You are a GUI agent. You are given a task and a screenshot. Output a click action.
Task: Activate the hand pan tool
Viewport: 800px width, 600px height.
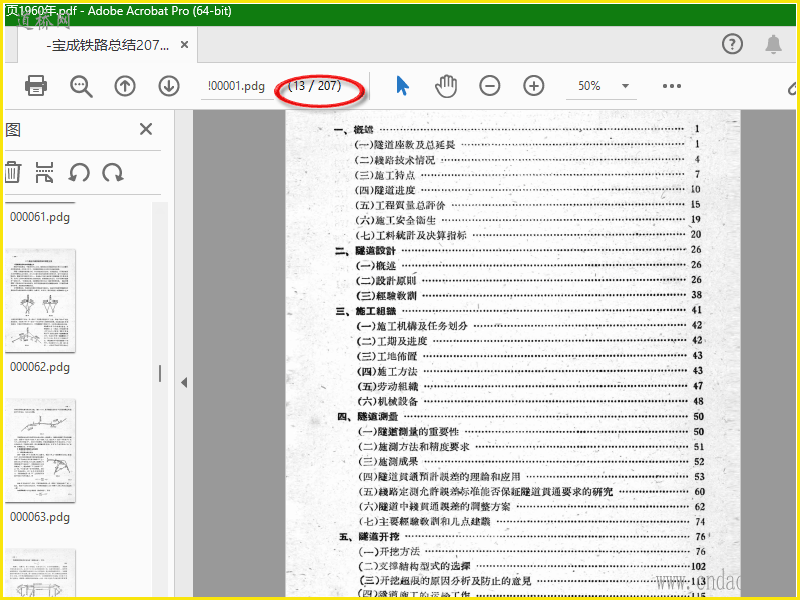pyautogui.click(x=446, y=86)
